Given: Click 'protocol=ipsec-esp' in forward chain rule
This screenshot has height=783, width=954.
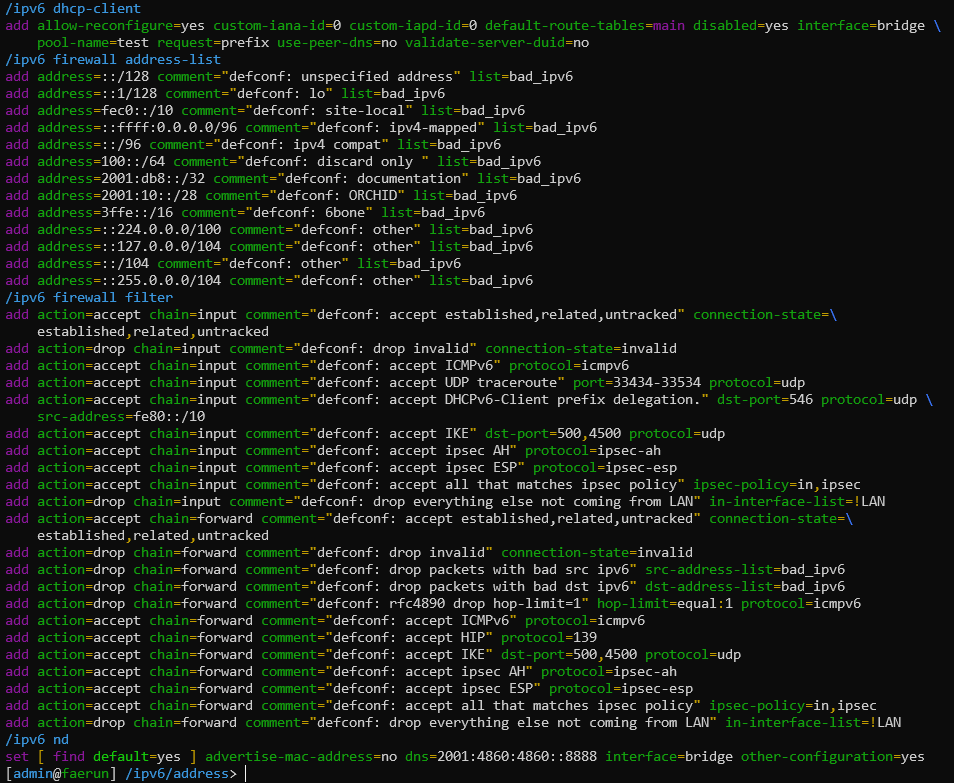Looking at the screenshot, I should point(621,690).
